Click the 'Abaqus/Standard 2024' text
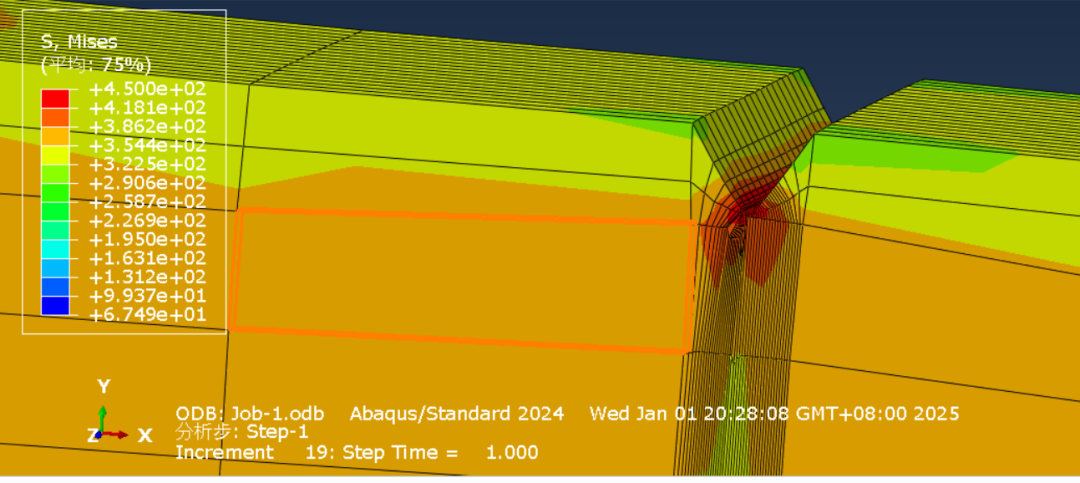1080x483 pixels. 457,414
